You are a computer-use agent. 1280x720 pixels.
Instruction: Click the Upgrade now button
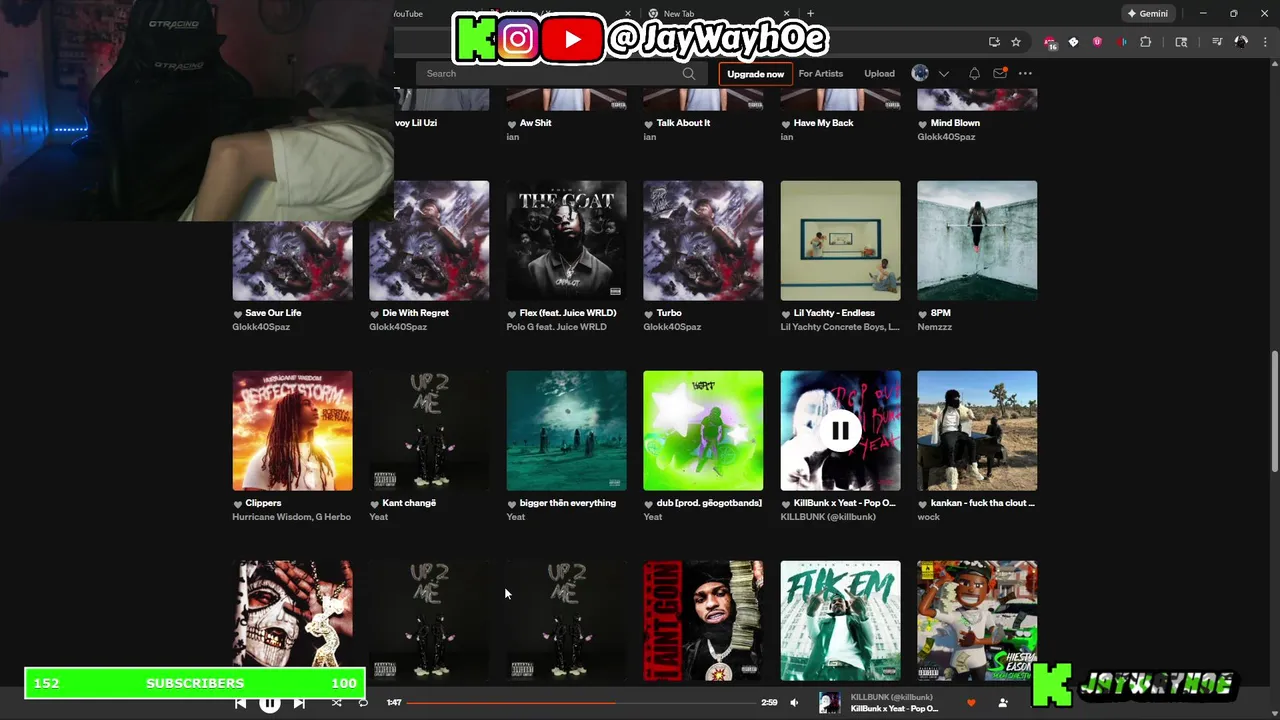point(756,74)
